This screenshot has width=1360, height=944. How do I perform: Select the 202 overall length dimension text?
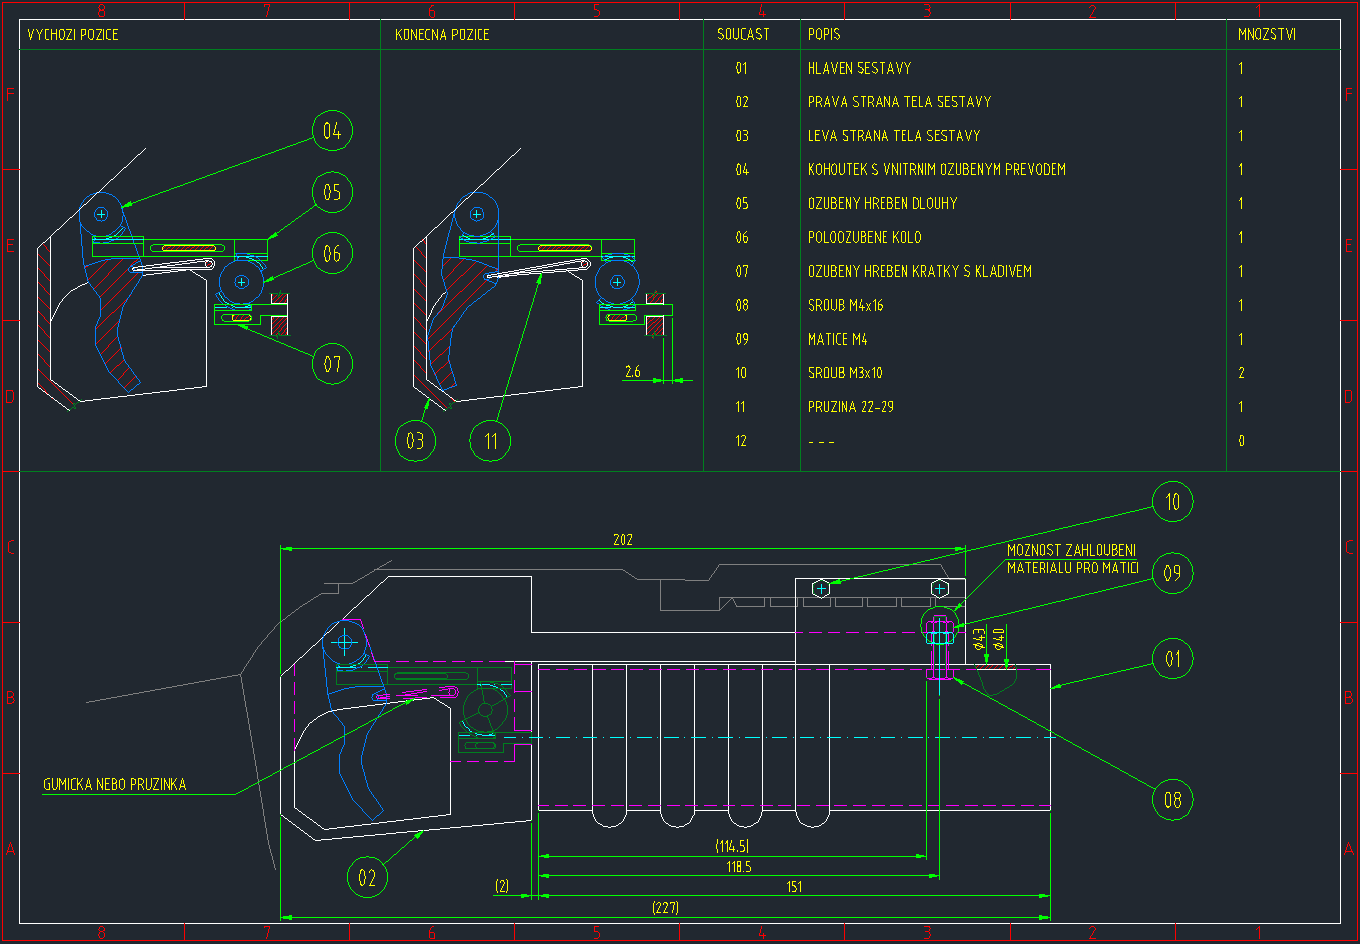(x=622, y=540)
